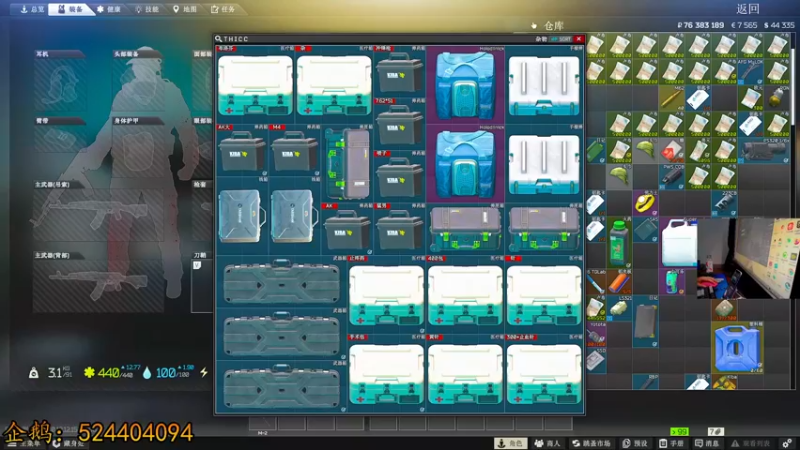The height and width of the screenshot is (450, 800).
Task: Select the left silver document case
Action: point(242,216)
